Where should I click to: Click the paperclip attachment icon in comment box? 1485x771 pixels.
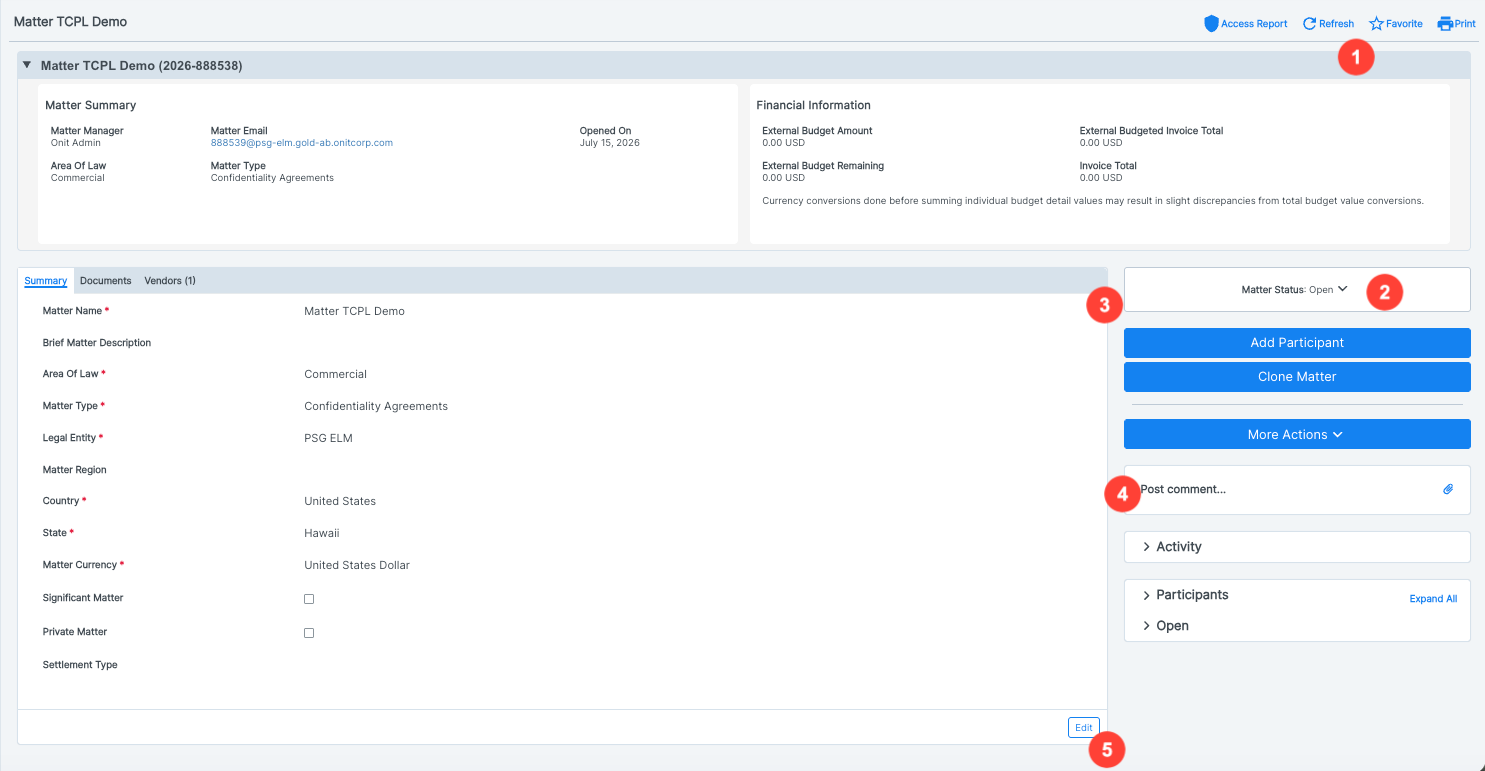1448,490
